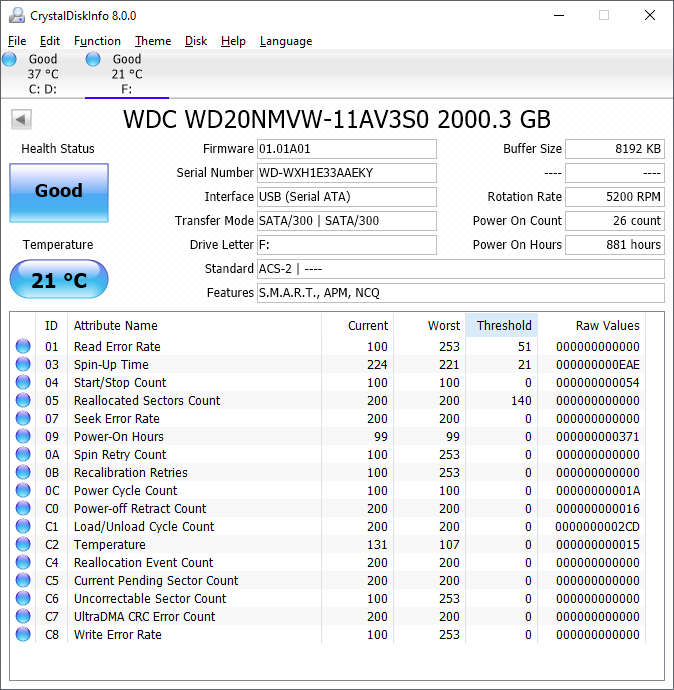Click the Threshold column header
Viewport: 674px width, 690px height.
[x=502, y=326]
